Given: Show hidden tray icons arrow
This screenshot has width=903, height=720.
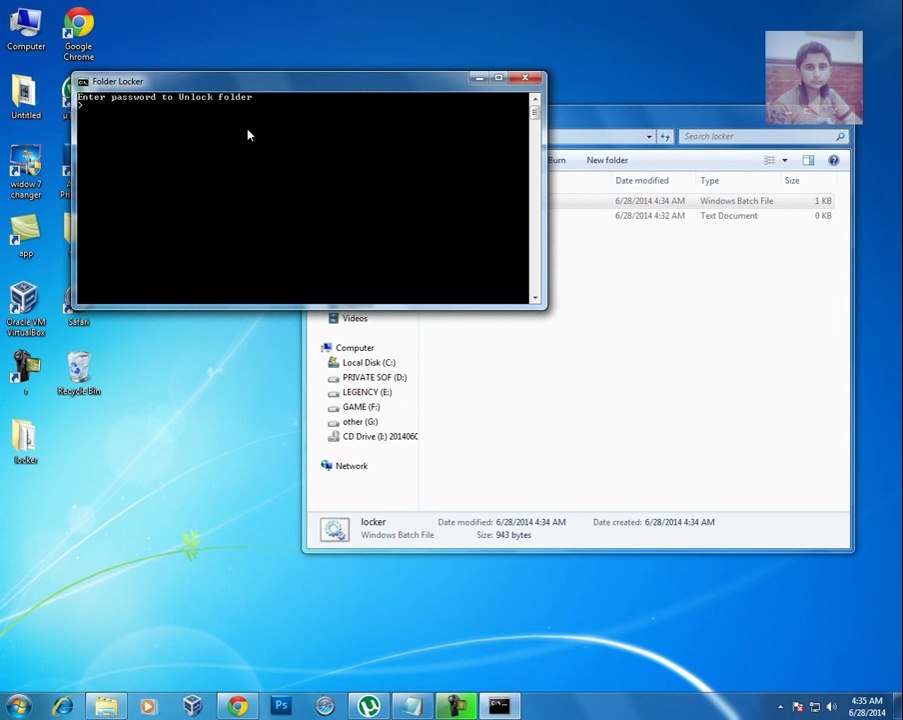Looking at the screenshot, I should 780,706.
